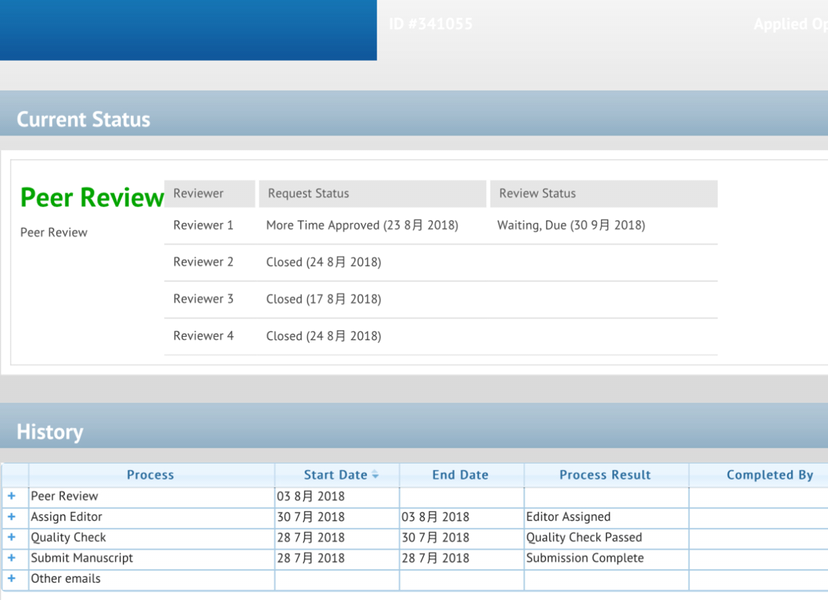
Task: Expand the Peer Review history row
Action: coord(12,496)
